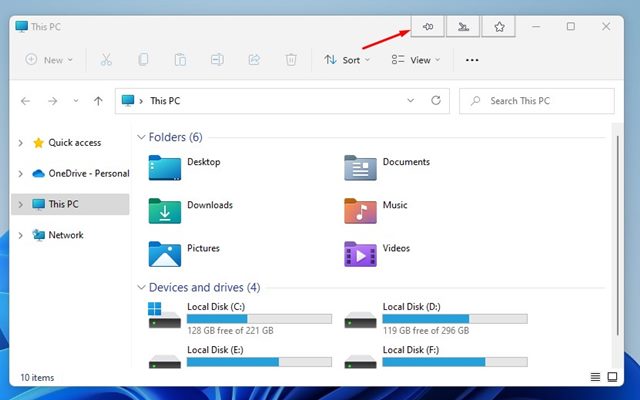Open the New dropdown menu
Screen dimensions: 640x400
coord(49,60)
